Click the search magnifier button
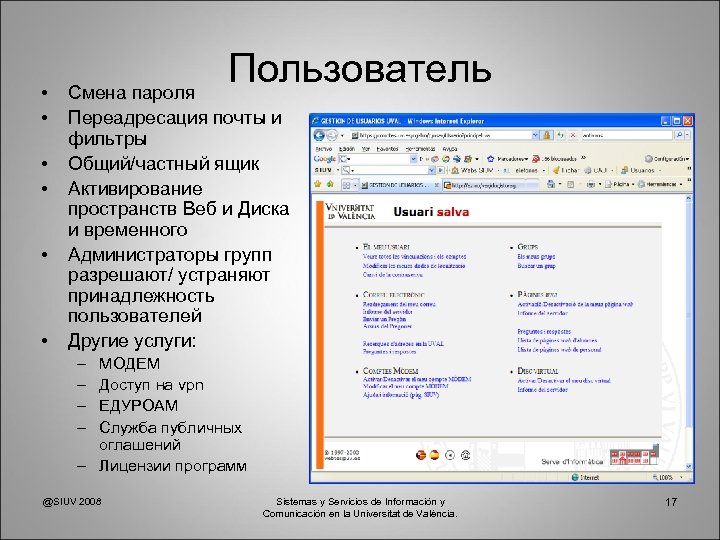This screenshot has height=540, width=720. (x=679, y=135)
